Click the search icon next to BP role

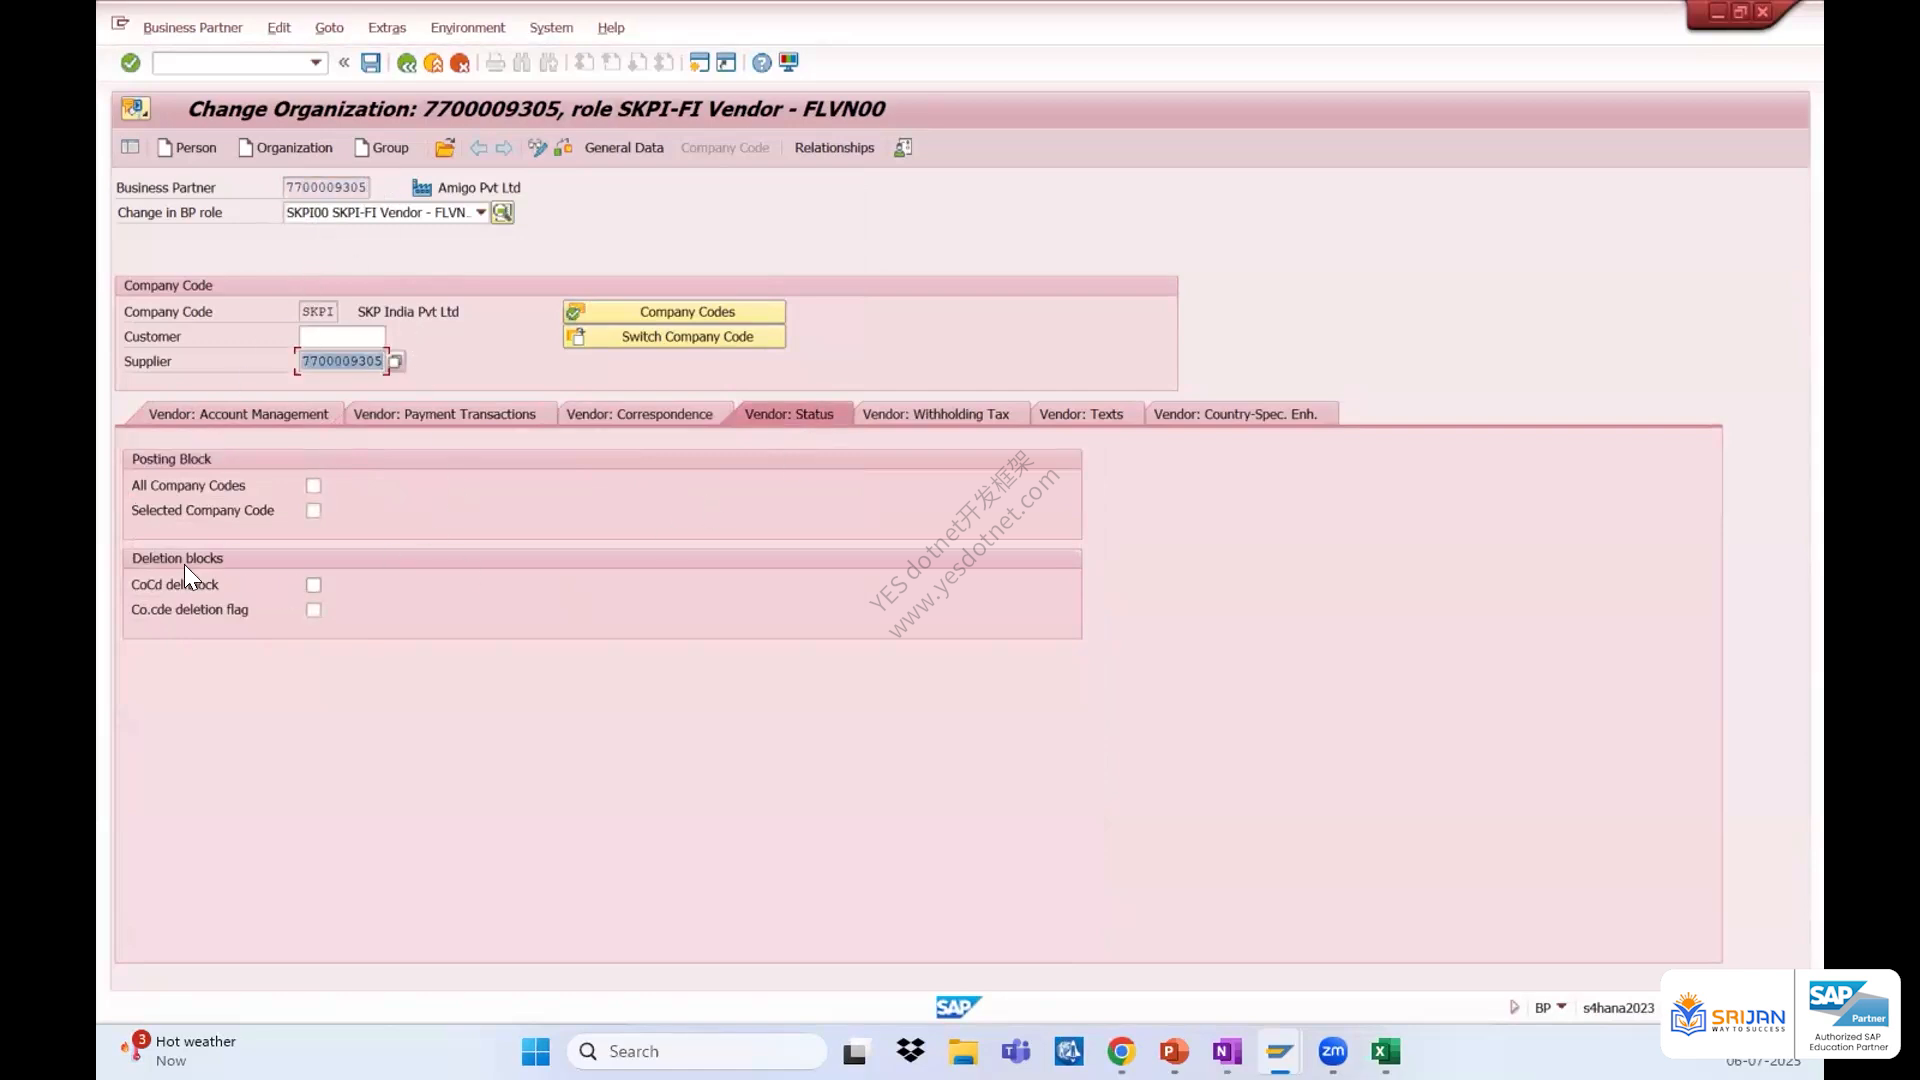502,213
